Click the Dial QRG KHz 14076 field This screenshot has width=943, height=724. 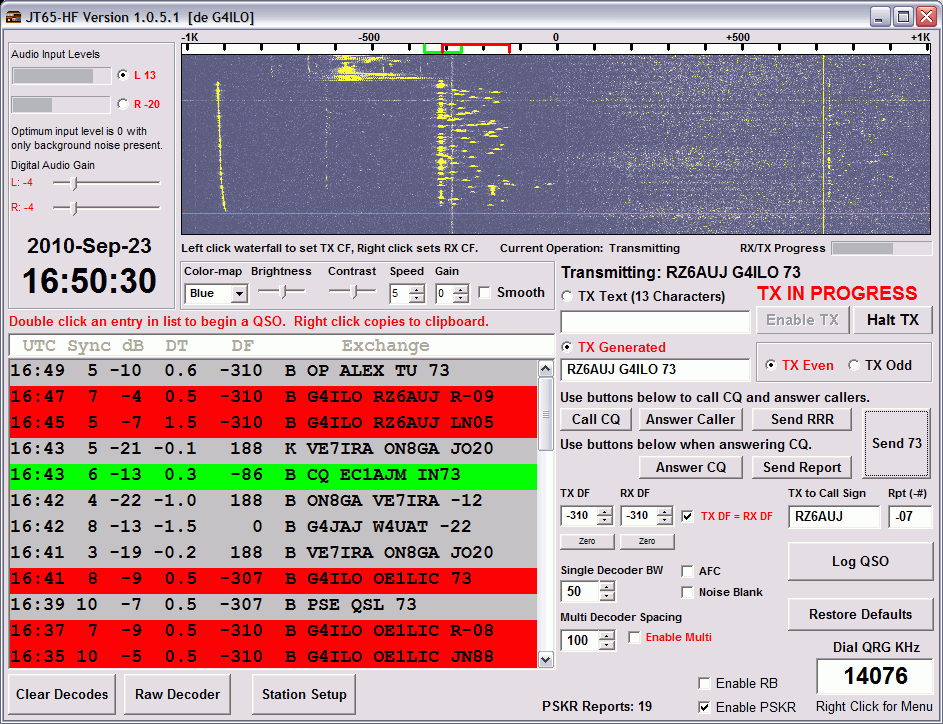click(x=875, y=676)
